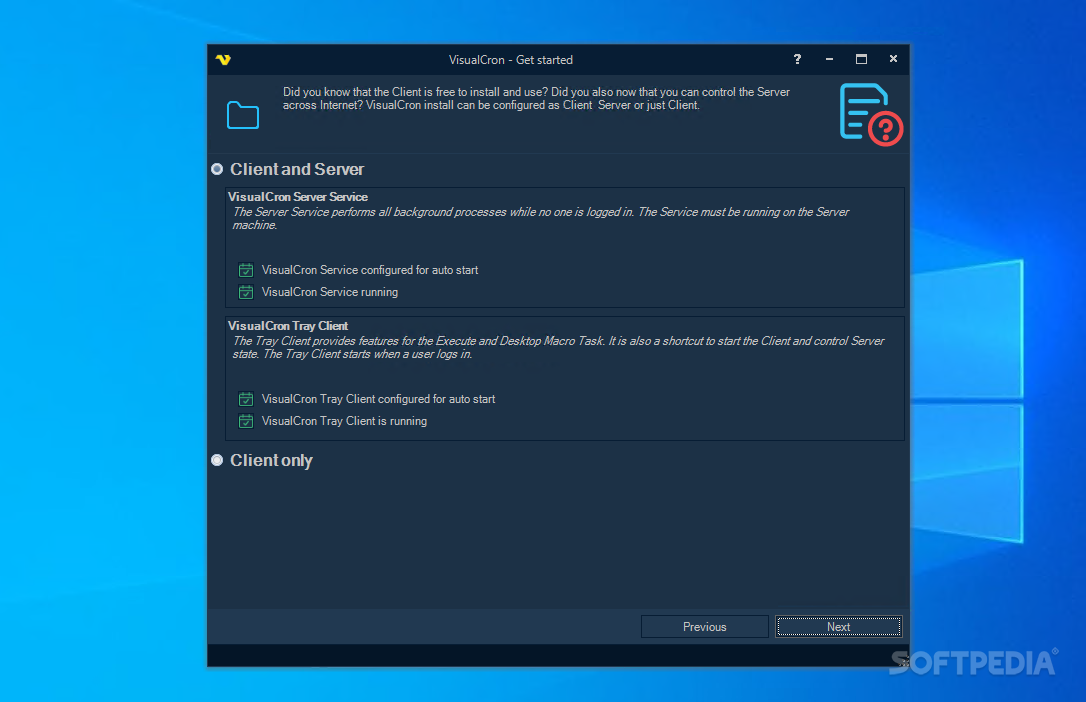Click the 'Did you know' tip text
The width and height of the screenshot is (1086, 702).
pyautogui.click(x=536, y=98)
